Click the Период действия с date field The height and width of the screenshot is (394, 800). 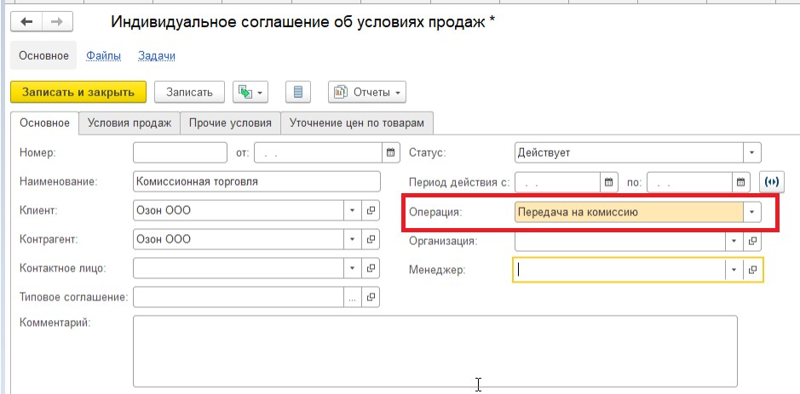click(558, 182)
